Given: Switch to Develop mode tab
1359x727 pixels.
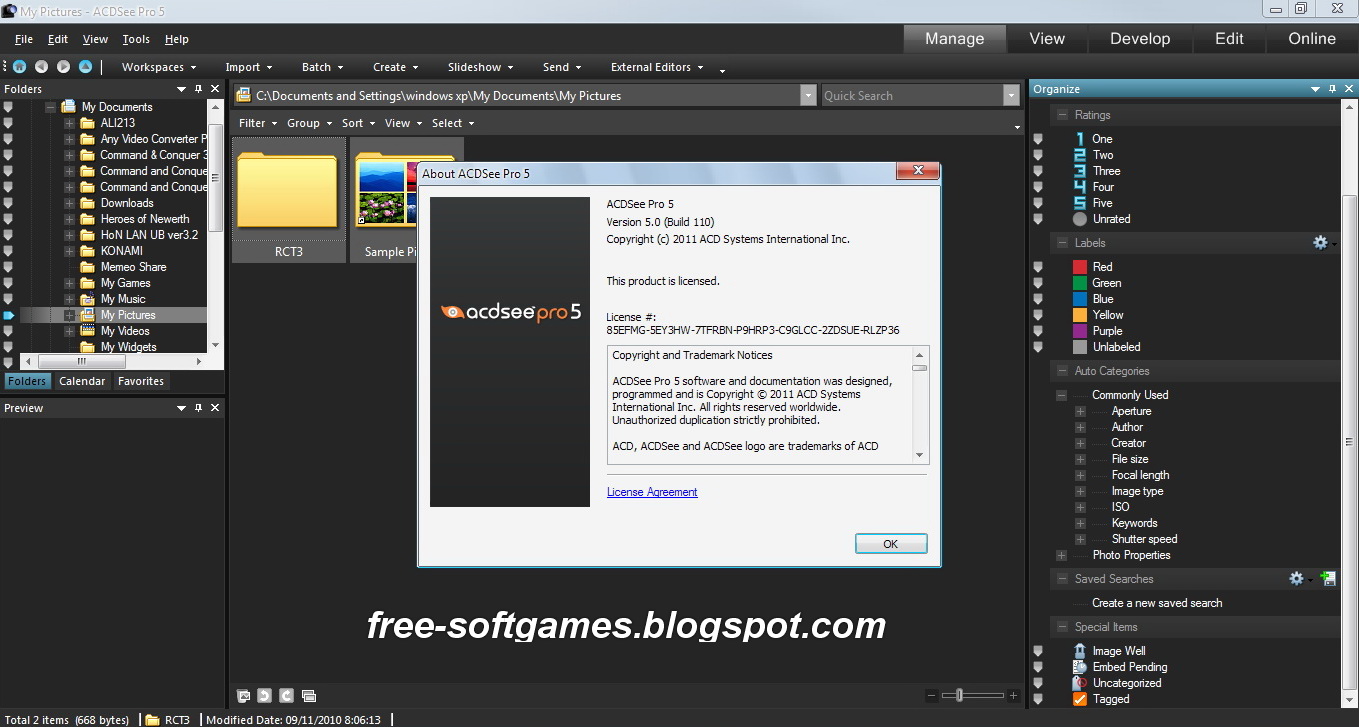Looking at the screenshot, I should pos(1140,39).
